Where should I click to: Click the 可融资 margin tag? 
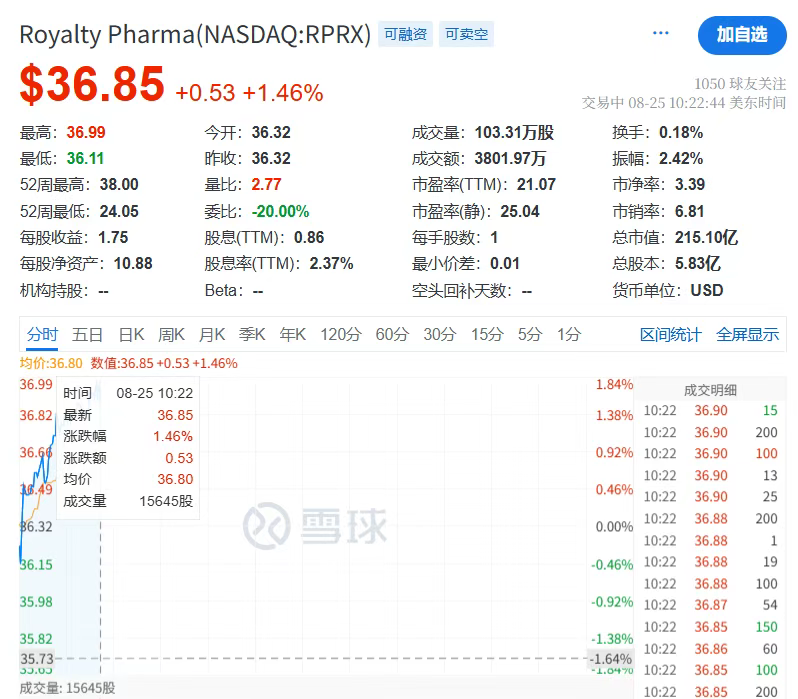click(404, 34)
